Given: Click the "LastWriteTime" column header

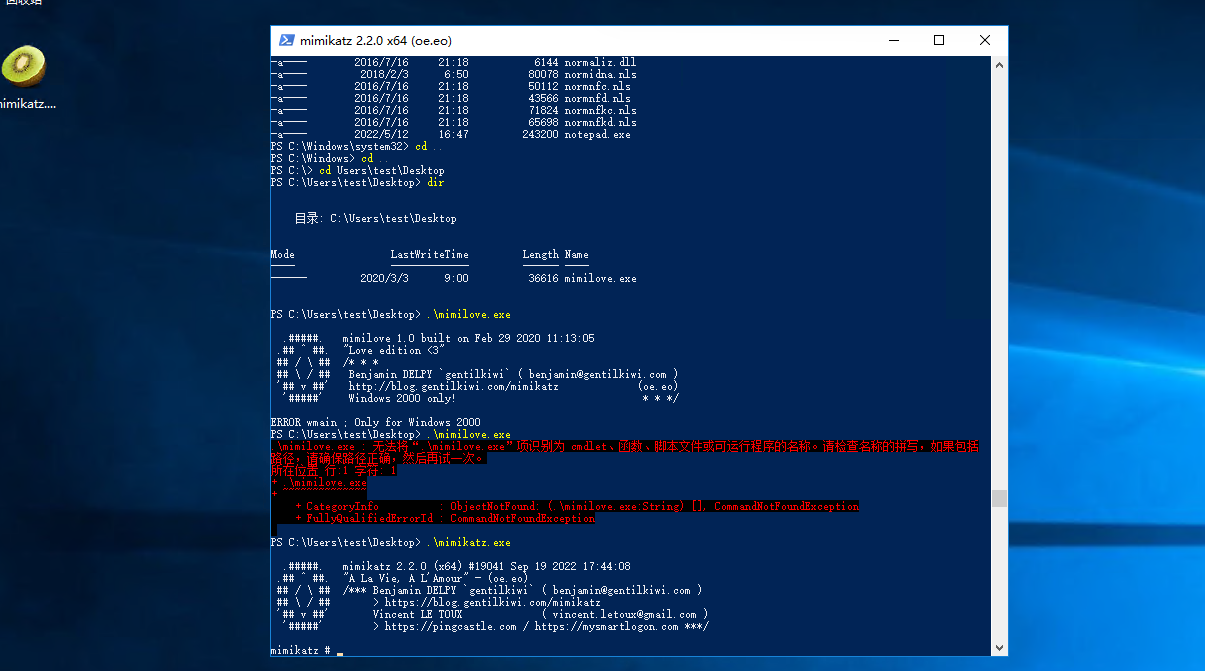Looking at the screenshot, I should pyautogui.click(x=429, y=254).
